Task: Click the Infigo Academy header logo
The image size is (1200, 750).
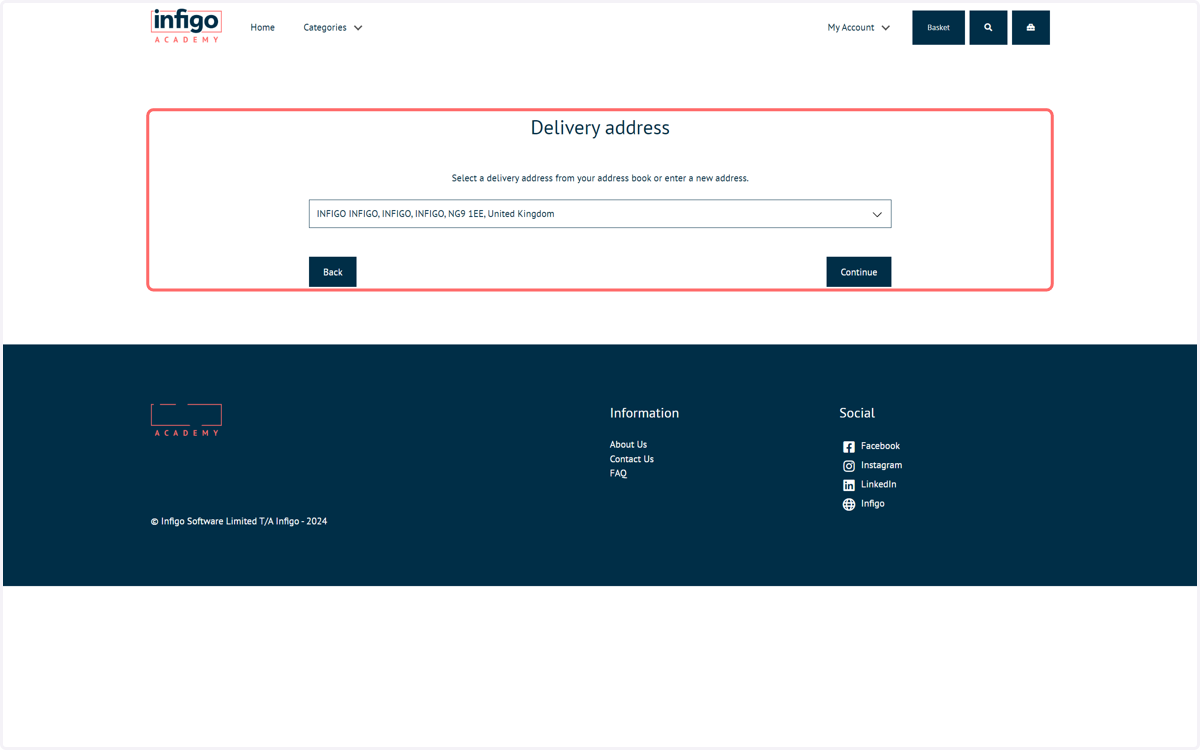Action: pos(186,26)
